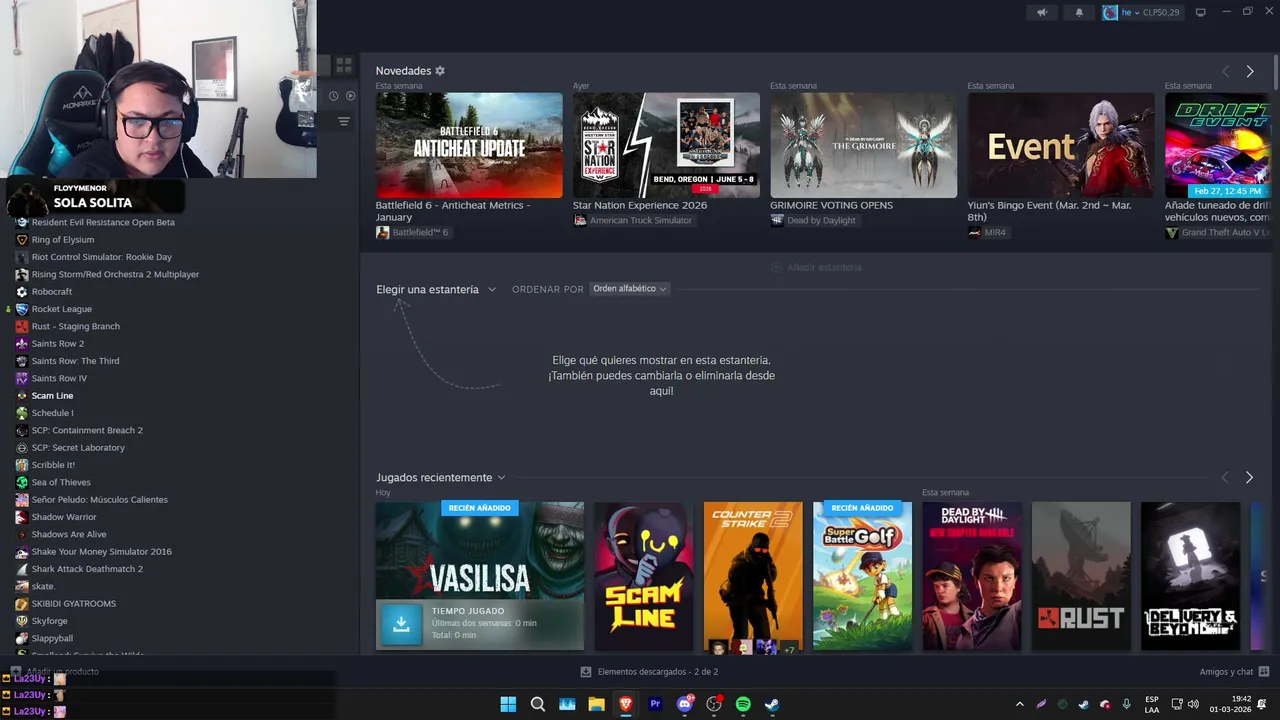Screen dimensions: 1280x720
Task: Select 'Robocraft' in library list
Action: tap(51, 292)
